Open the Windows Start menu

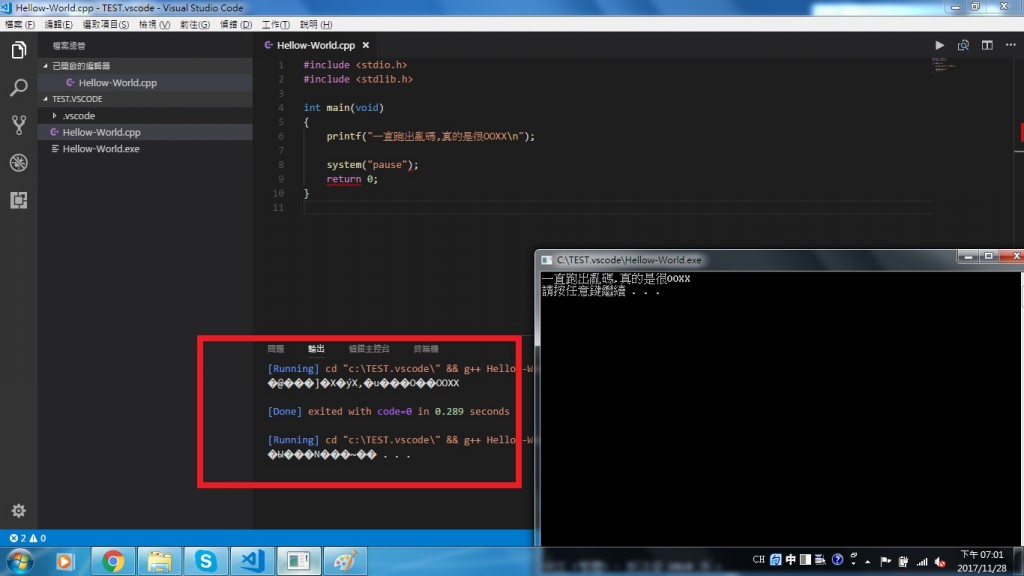tap(20, 561)
